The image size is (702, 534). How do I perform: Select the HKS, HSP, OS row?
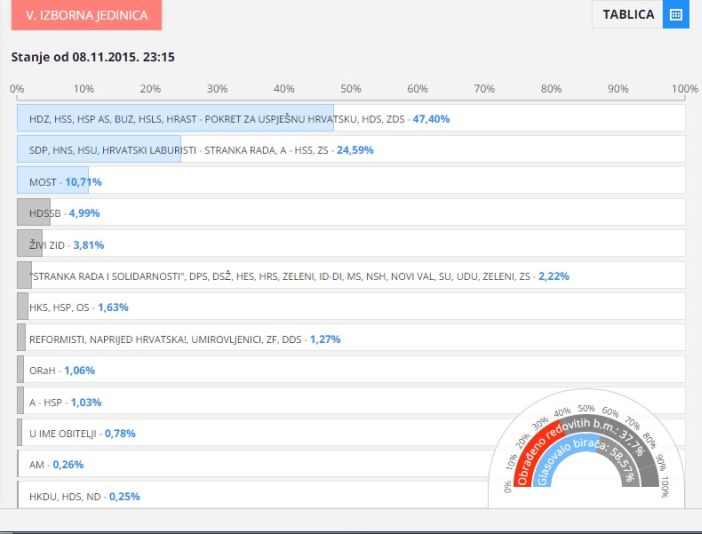(351, 307)
